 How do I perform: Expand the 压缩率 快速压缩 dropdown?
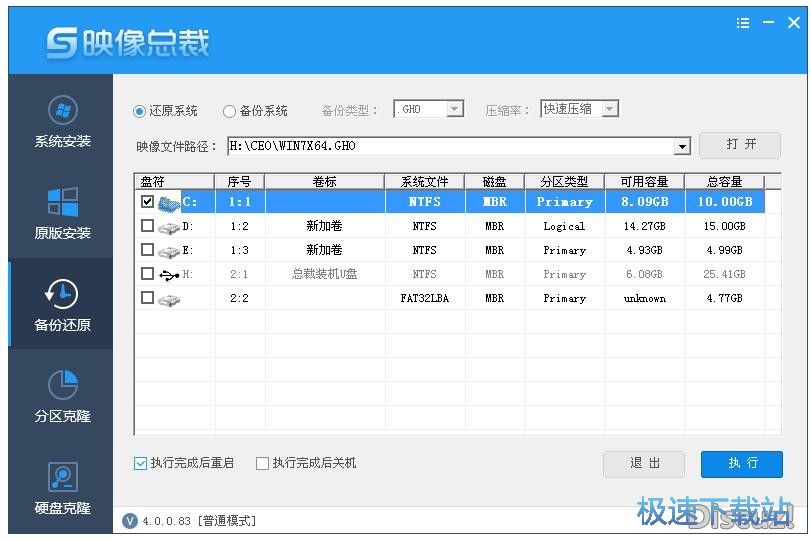coord(609,109)
